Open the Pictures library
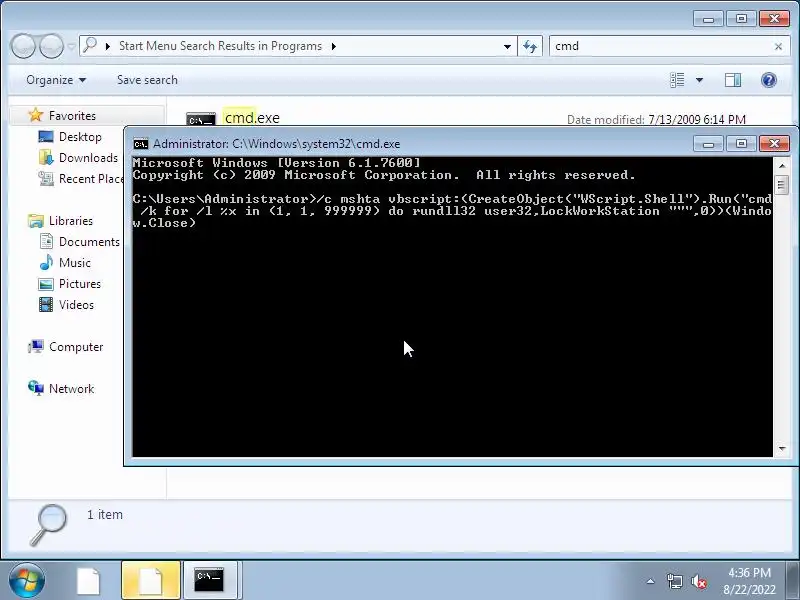This screenshot has width=800, height=600. click(x=80, y=284)
